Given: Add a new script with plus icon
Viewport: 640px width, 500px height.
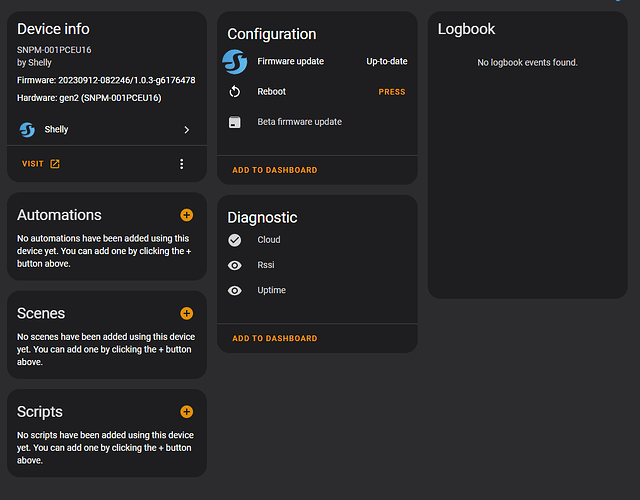Looking at the screenshot, I should pos(186,412).
